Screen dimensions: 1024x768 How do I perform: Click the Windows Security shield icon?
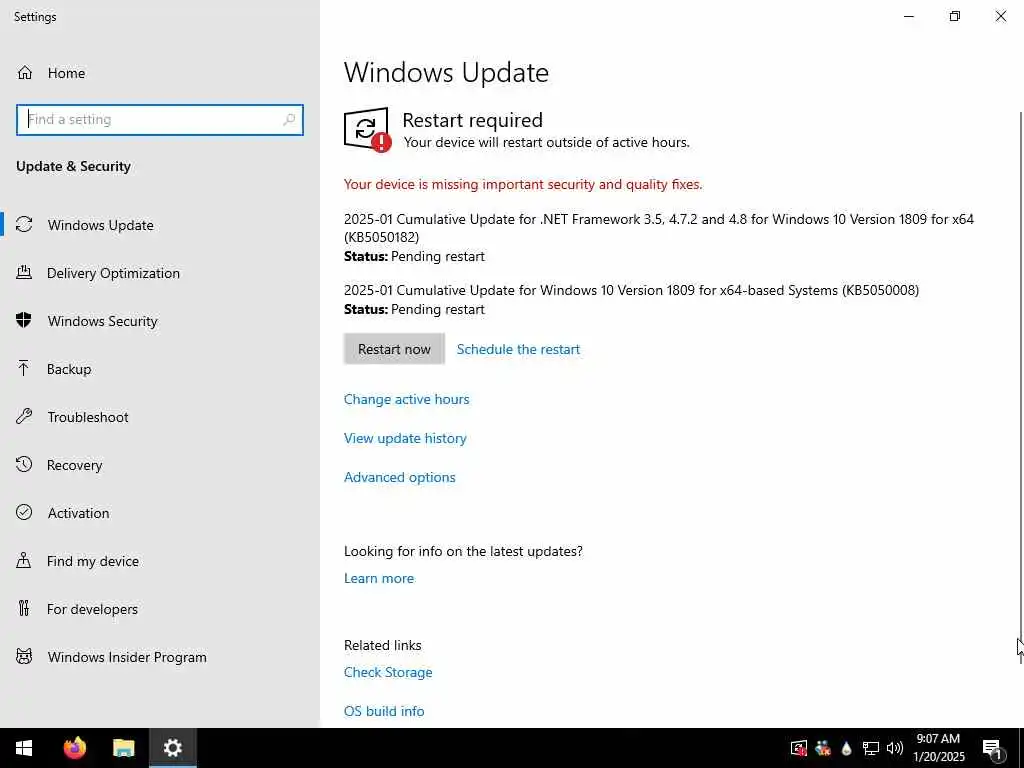click(24, 321)
